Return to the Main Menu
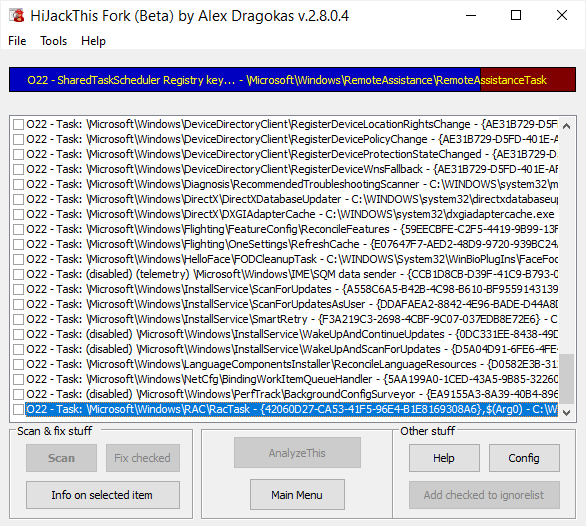This screenshot has height=526, width=586. (x=297, y=495)
